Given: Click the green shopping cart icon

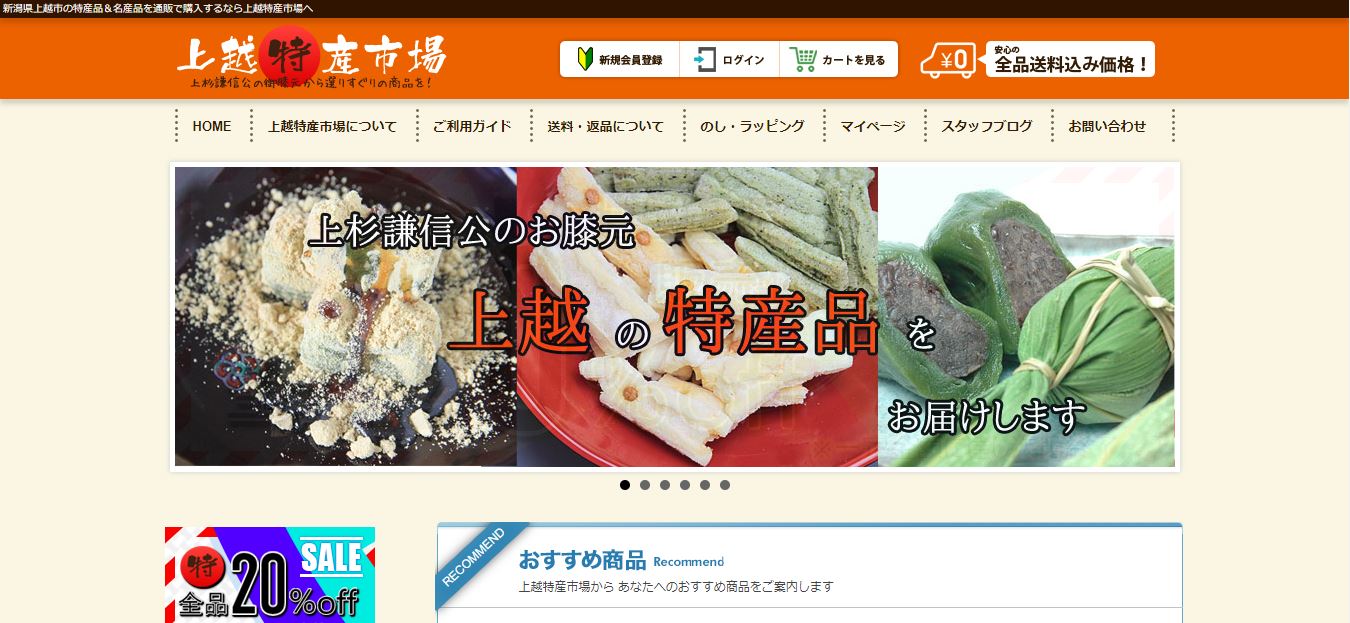Looking at the screenshot, I should [x=802, y=60].
